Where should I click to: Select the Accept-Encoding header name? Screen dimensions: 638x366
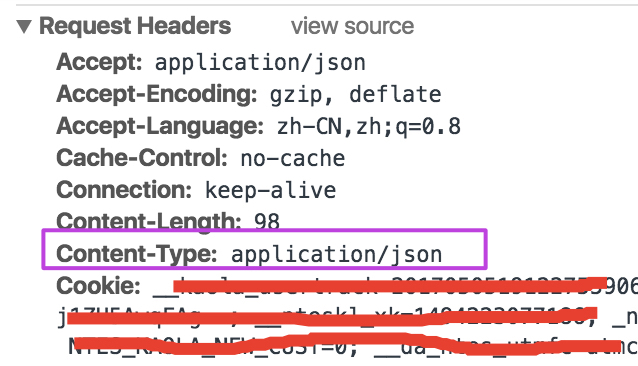157,94
